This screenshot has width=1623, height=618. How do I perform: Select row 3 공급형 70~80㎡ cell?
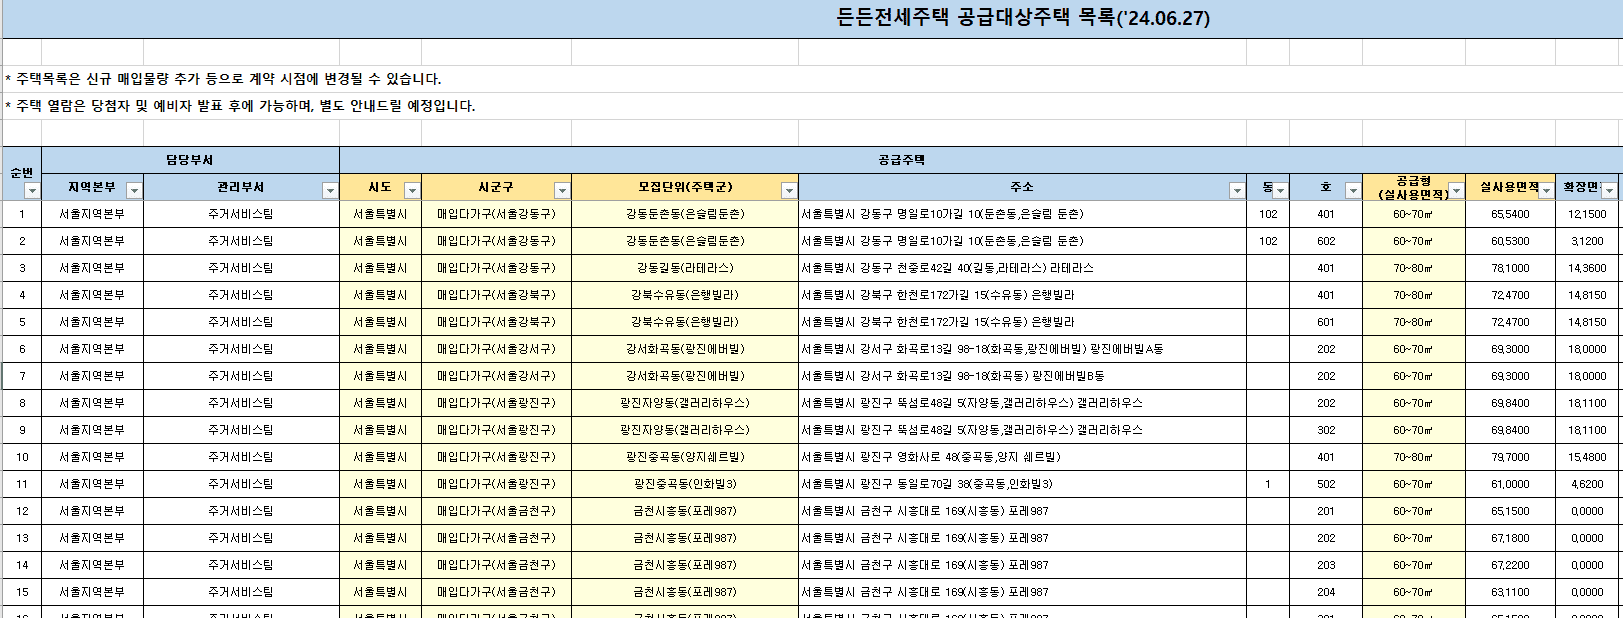pyautogui.click(x=1413, y=268)
